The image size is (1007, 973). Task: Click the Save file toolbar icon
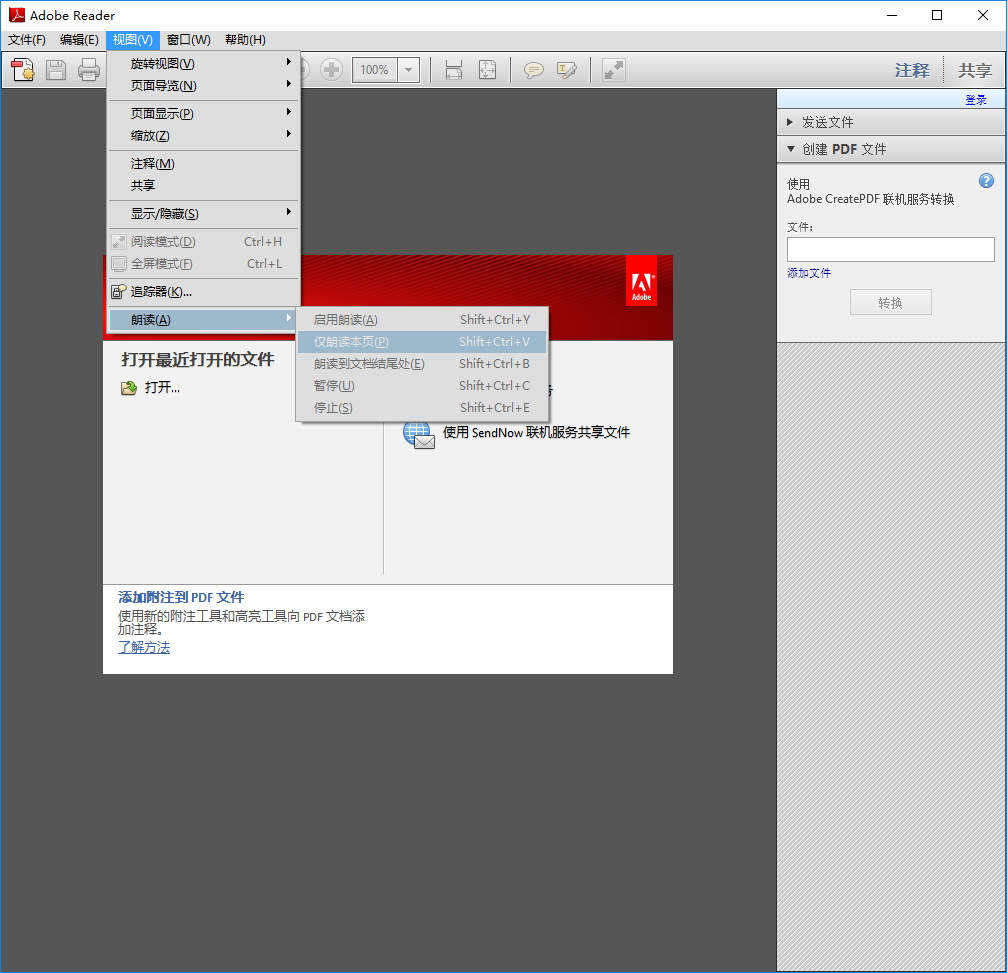pyautogui.click(x=56, y=69)
